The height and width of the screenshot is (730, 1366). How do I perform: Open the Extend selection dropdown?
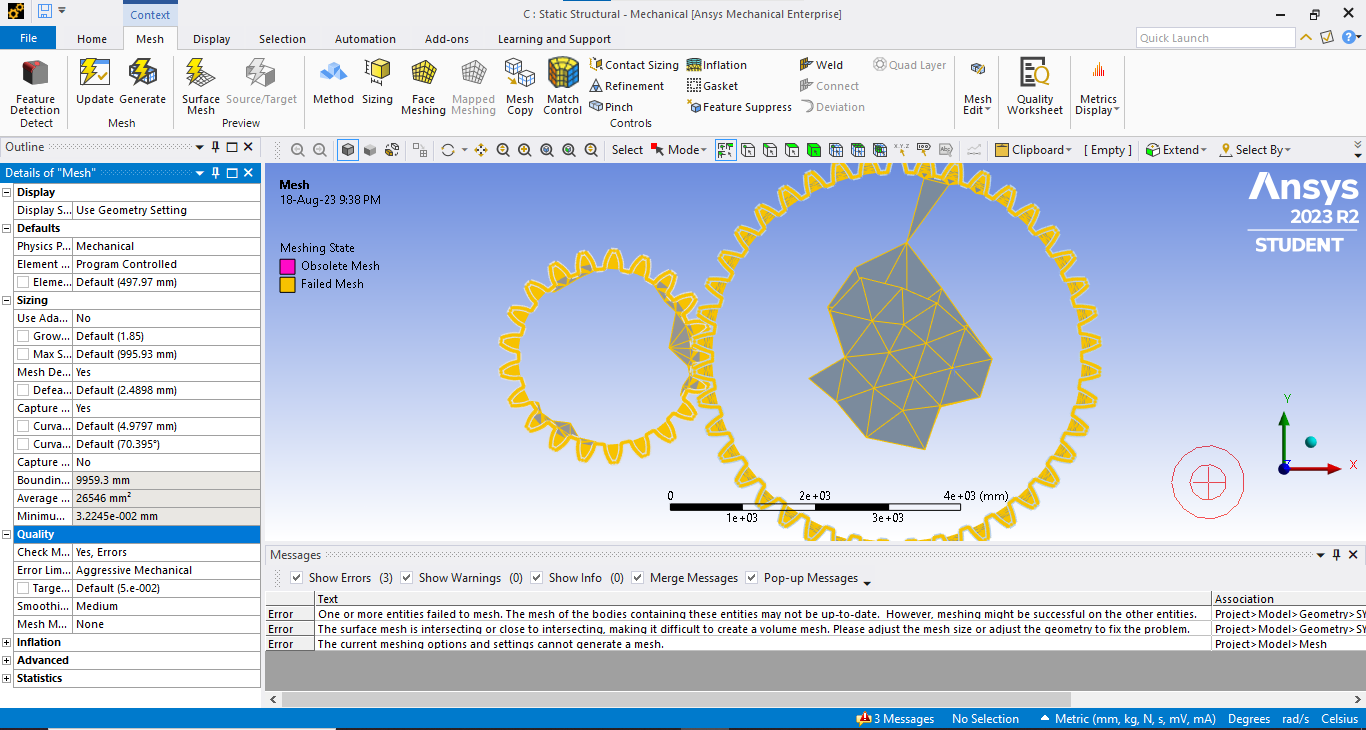click(1177, 150)
